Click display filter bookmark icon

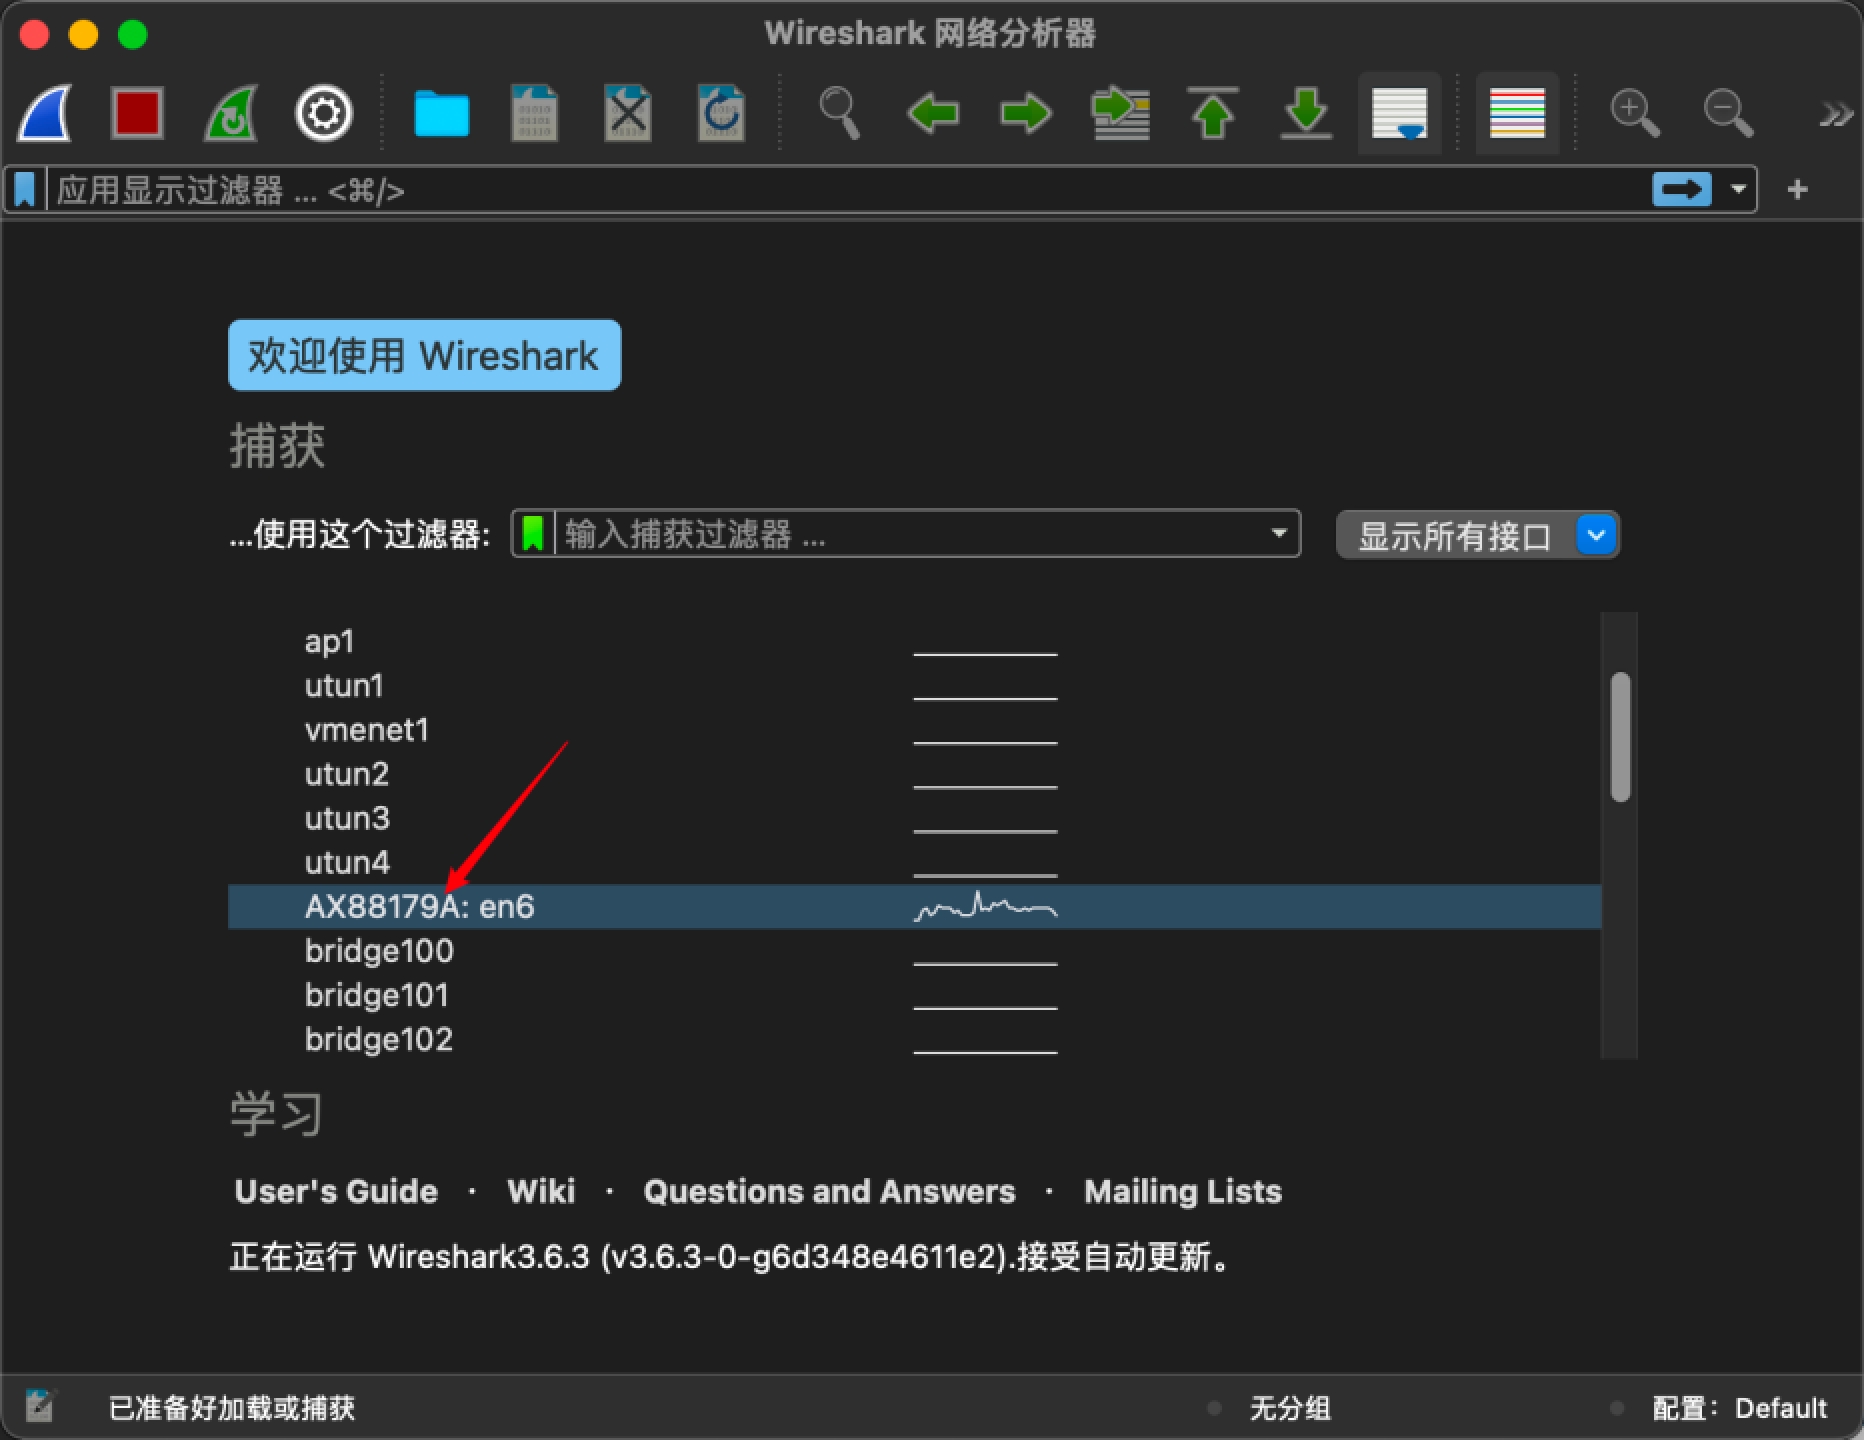point(25,189)
